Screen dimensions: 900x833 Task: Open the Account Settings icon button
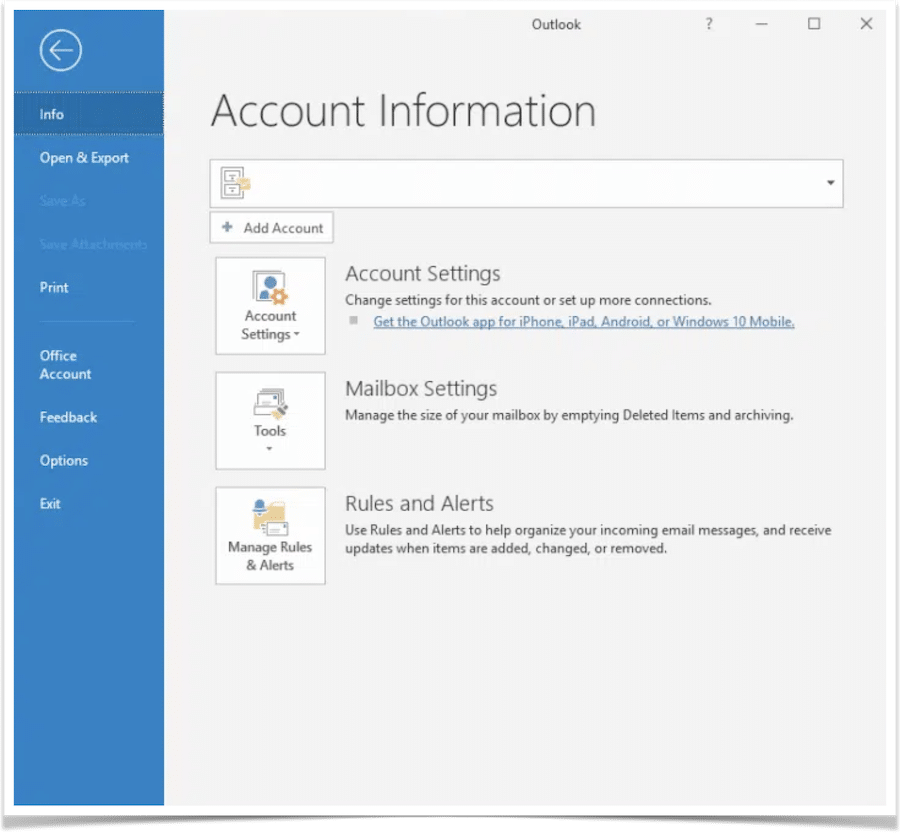[270, 289]
